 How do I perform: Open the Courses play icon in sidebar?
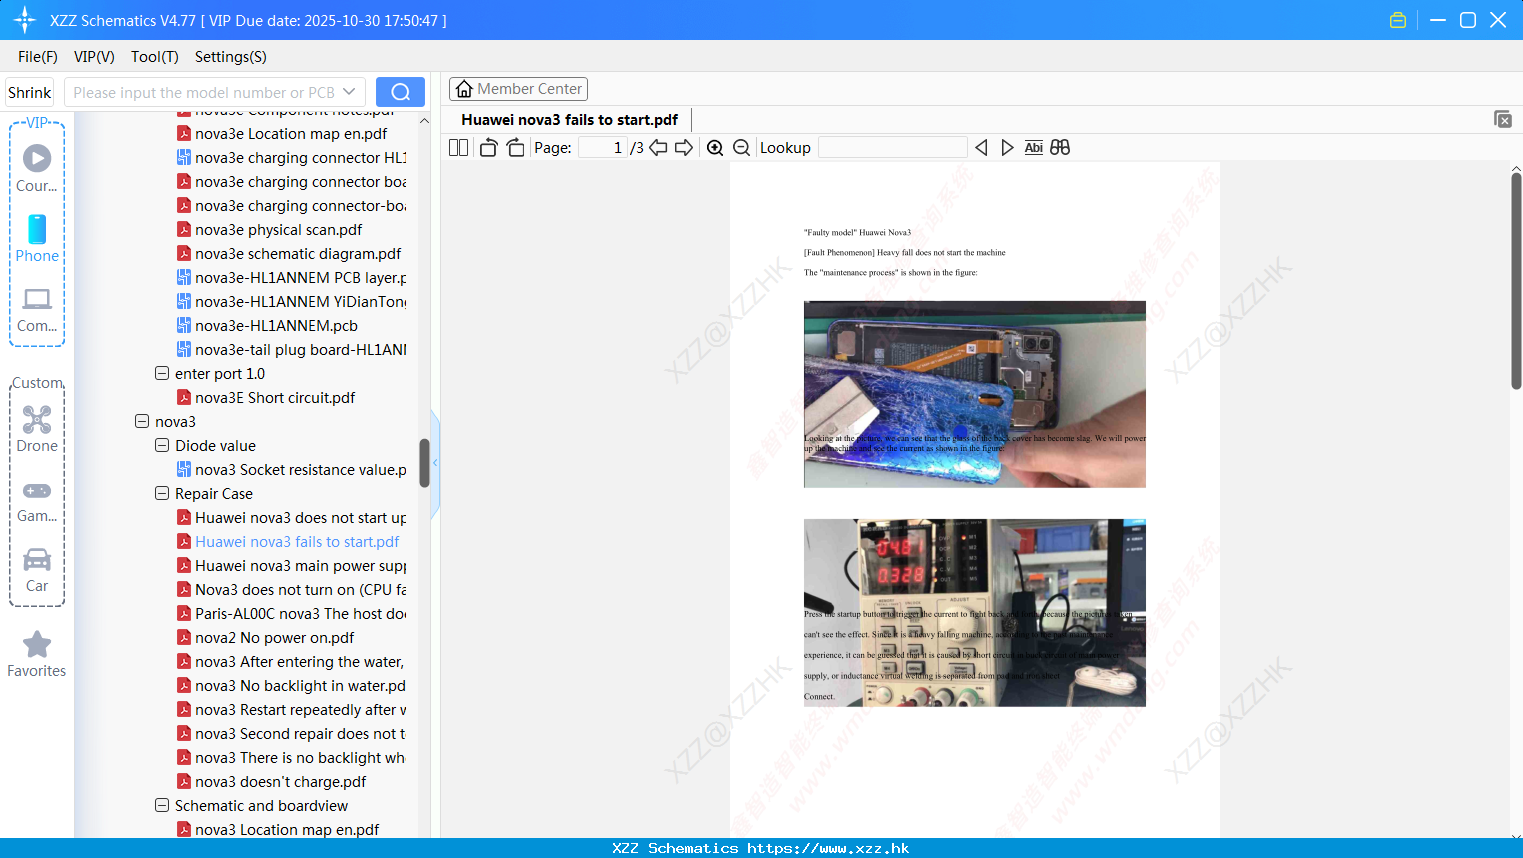coord(37,158)
